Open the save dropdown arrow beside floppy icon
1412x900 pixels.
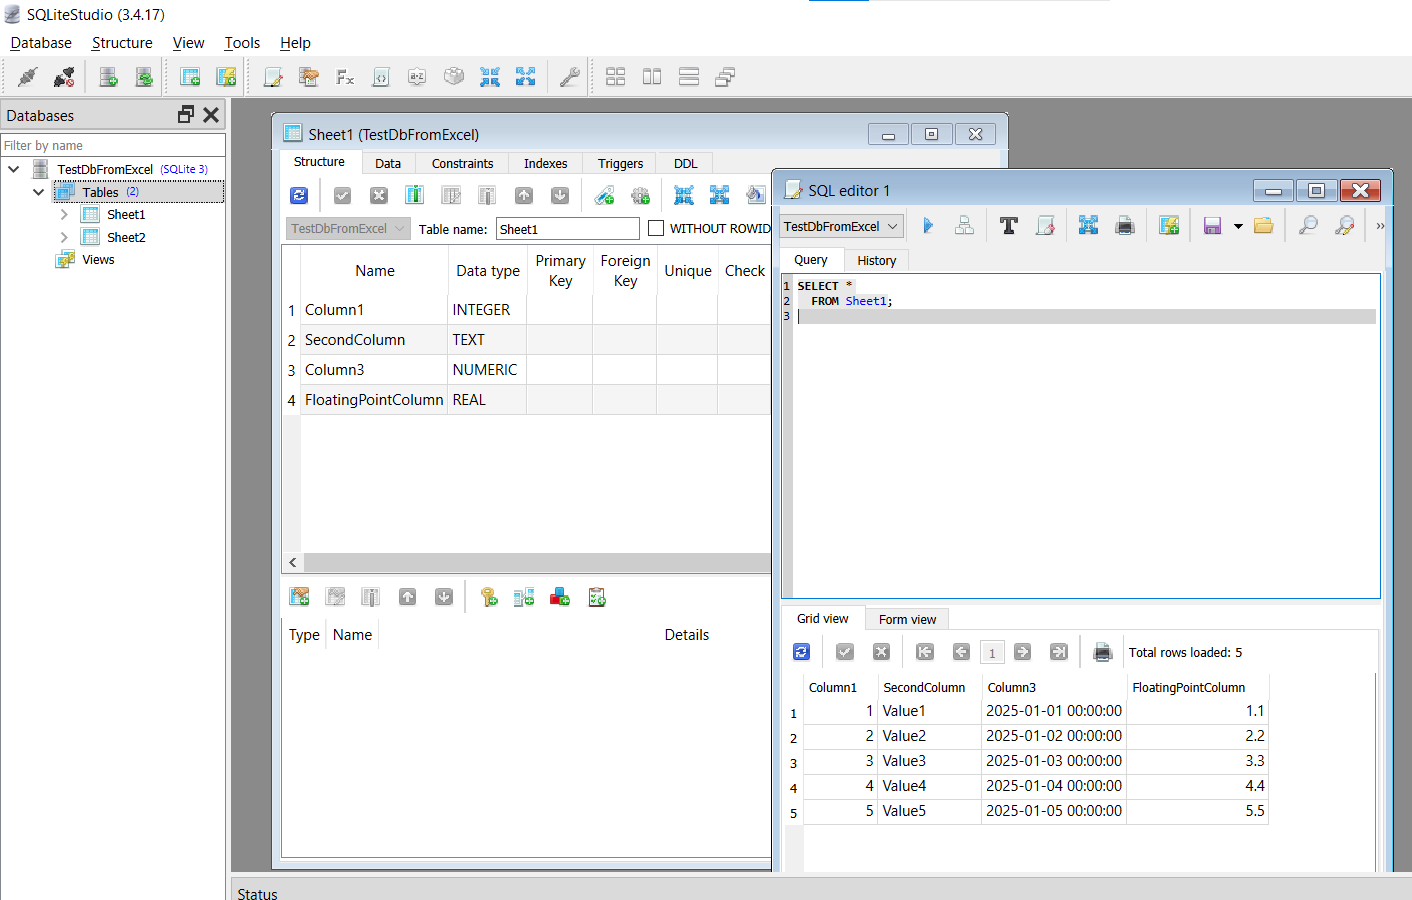point(1238,226)
